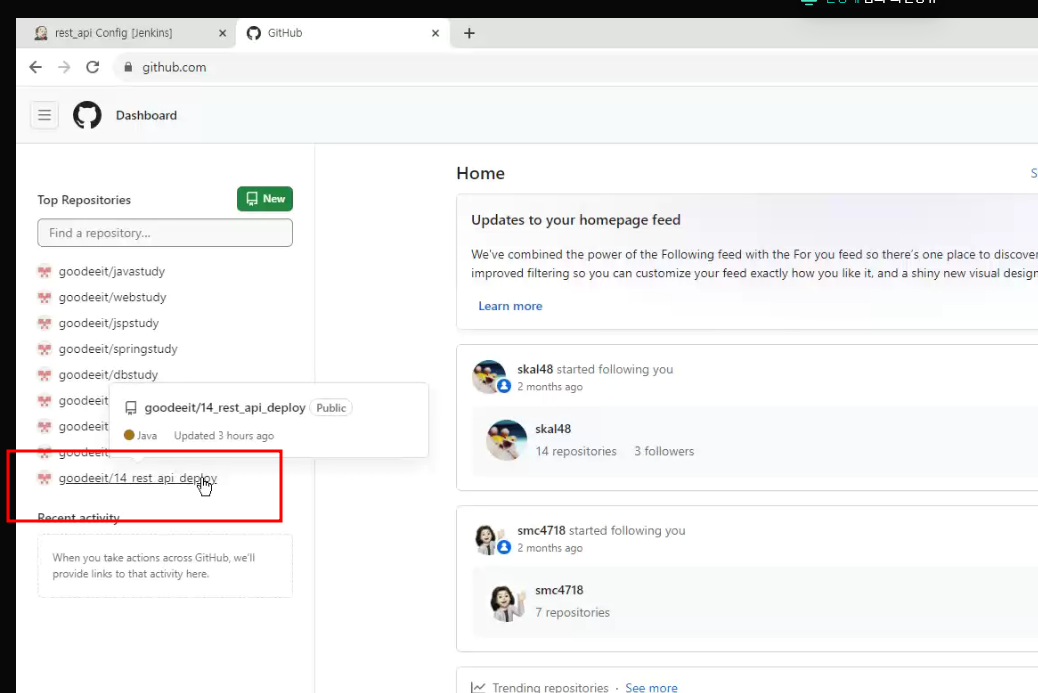Click smc4718's avatar in the feed header

(489, 537)
